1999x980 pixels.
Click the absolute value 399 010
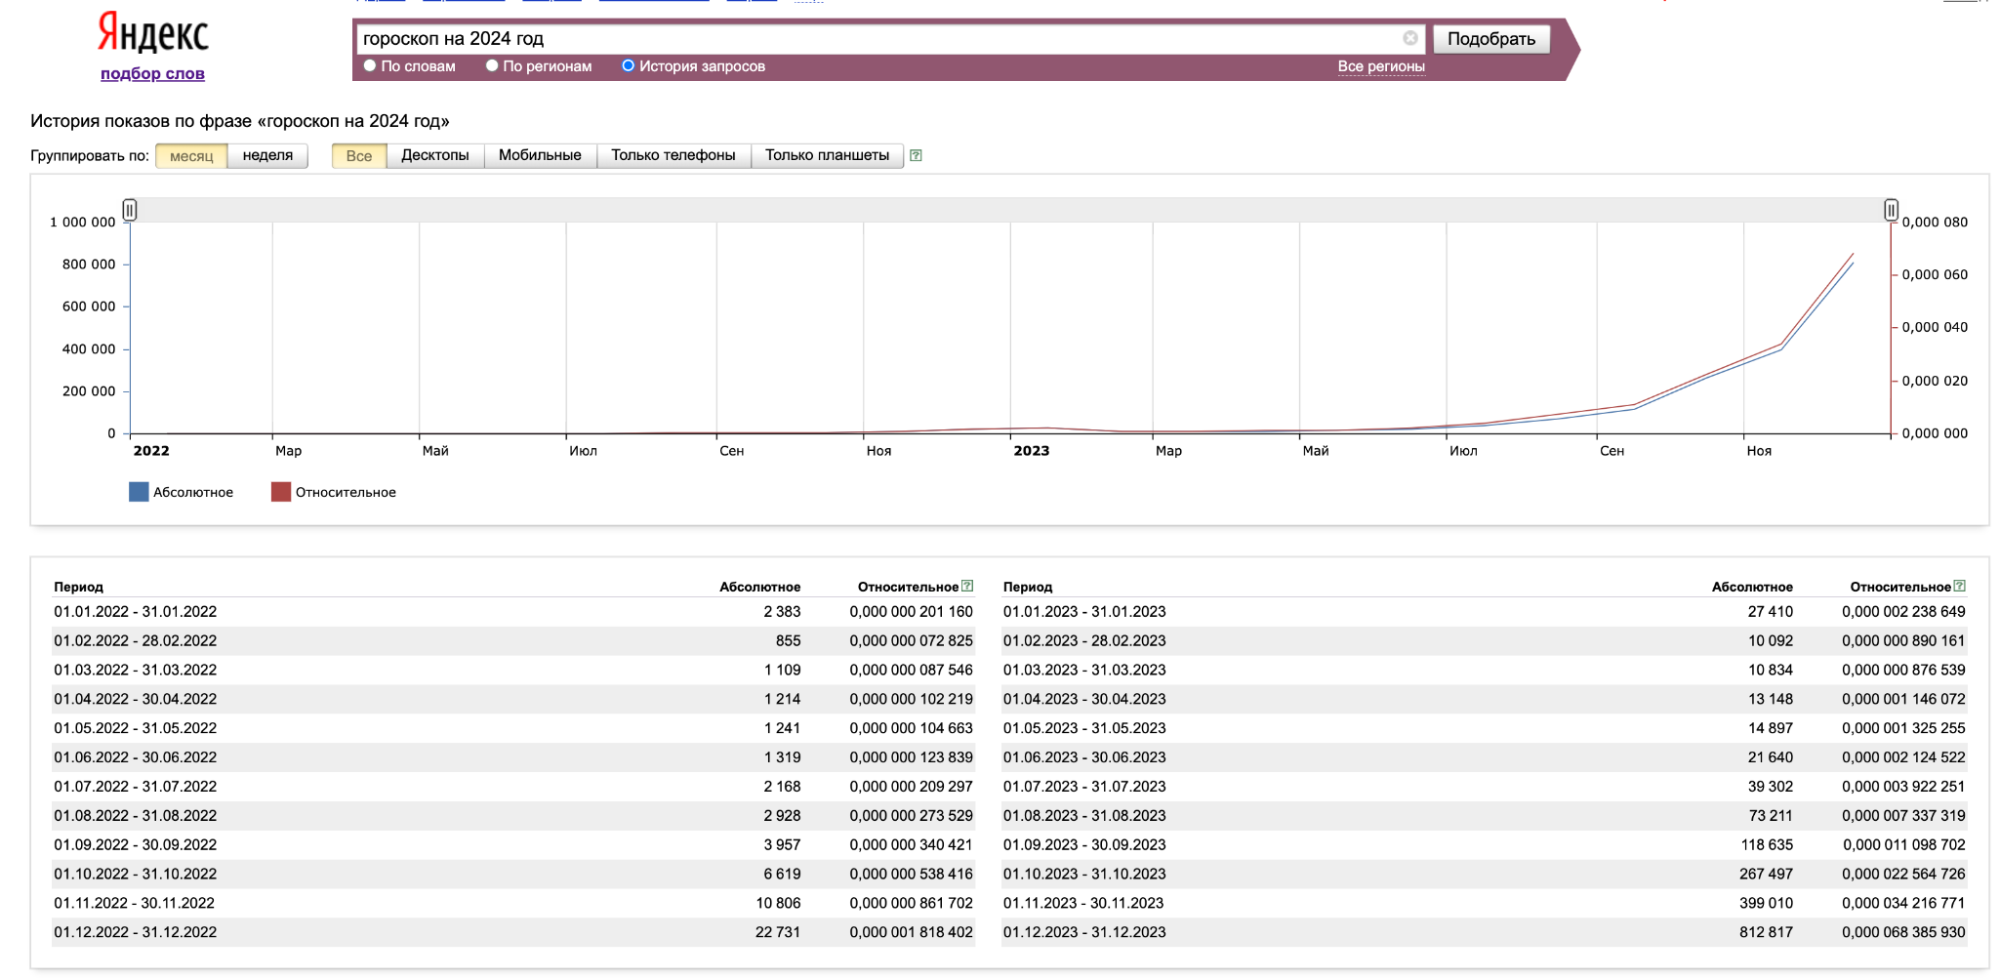pyautogui.click(x=1766, y=903)
